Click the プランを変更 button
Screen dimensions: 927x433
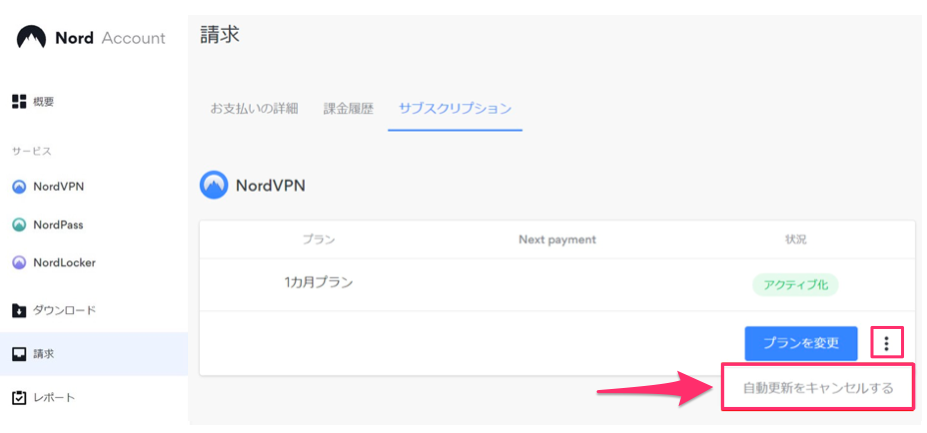(x=801, y=343)
